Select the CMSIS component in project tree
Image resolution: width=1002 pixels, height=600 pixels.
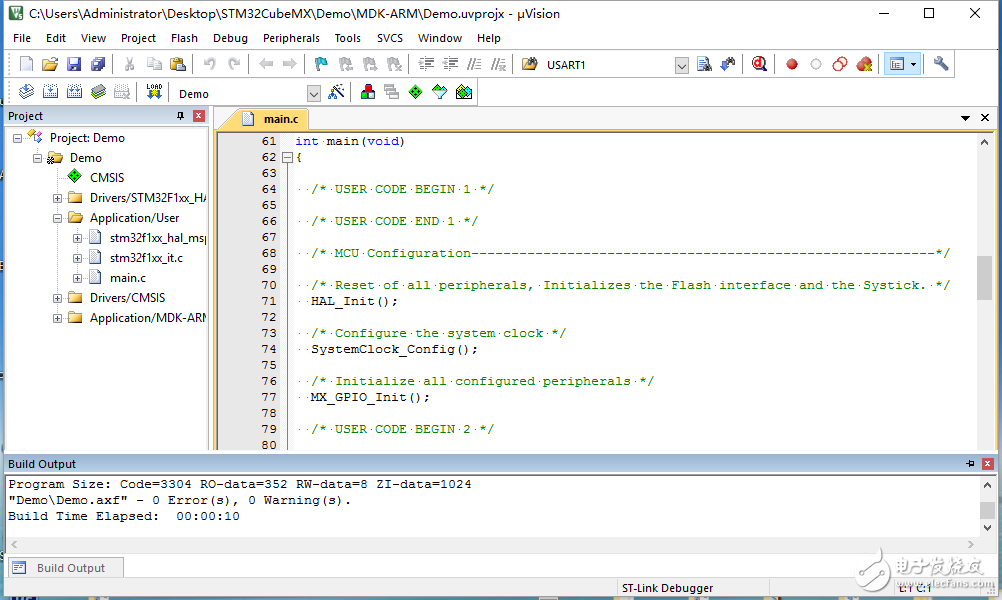pyautogui.click(x=107, y=178)
